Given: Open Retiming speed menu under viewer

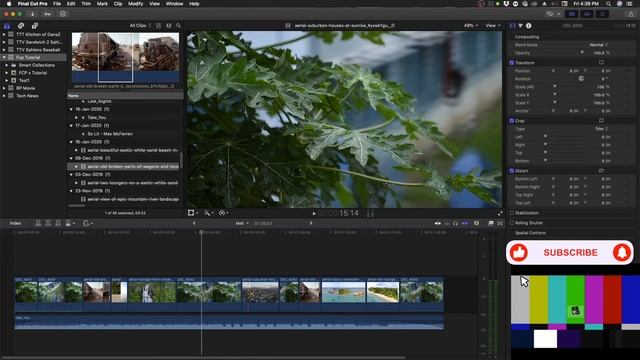Looking at the screenshot, I should coord(223,213).
